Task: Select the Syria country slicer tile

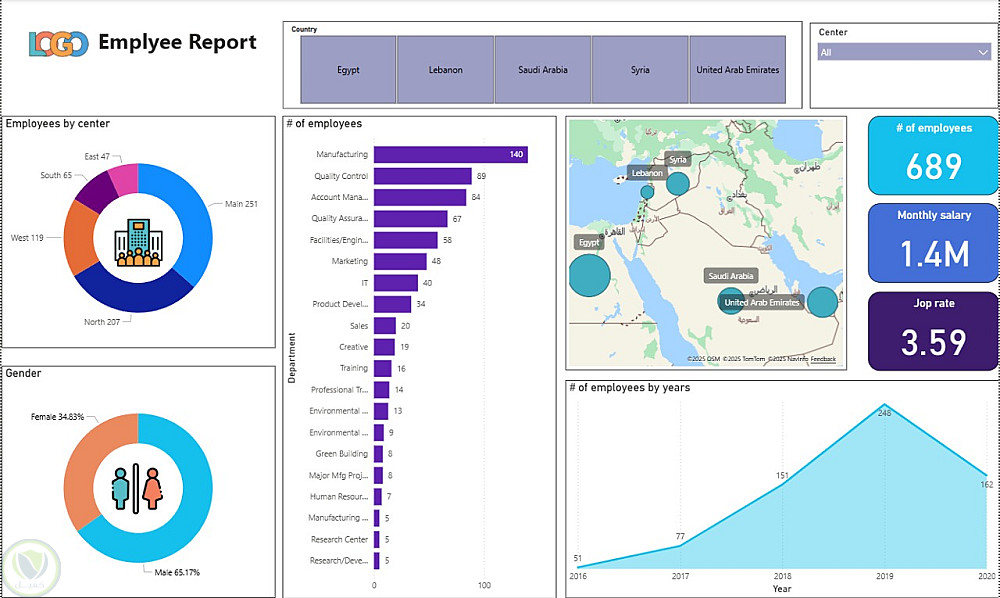Action: (x=640, y=69)
